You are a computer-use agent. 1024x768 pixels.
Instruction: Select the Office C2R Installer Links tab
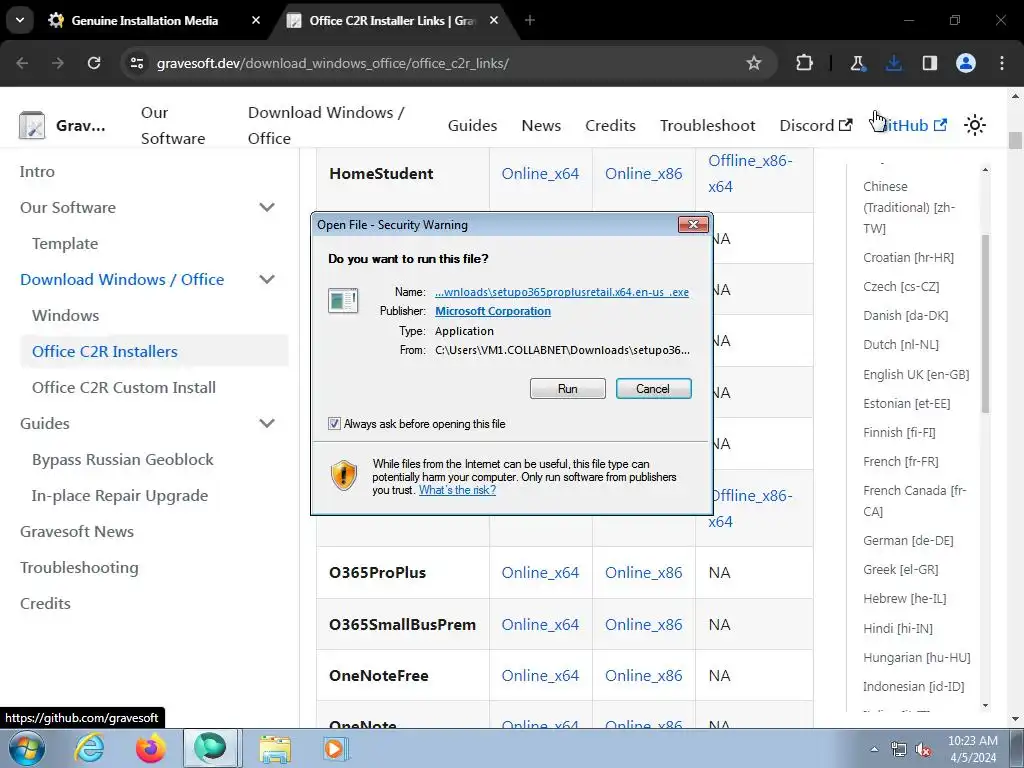[x=392, y=21]
